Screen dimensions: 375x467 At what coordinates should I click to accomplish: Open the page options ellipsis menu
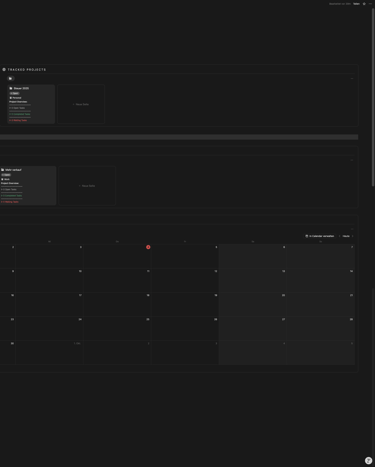[x=370, y=4]
